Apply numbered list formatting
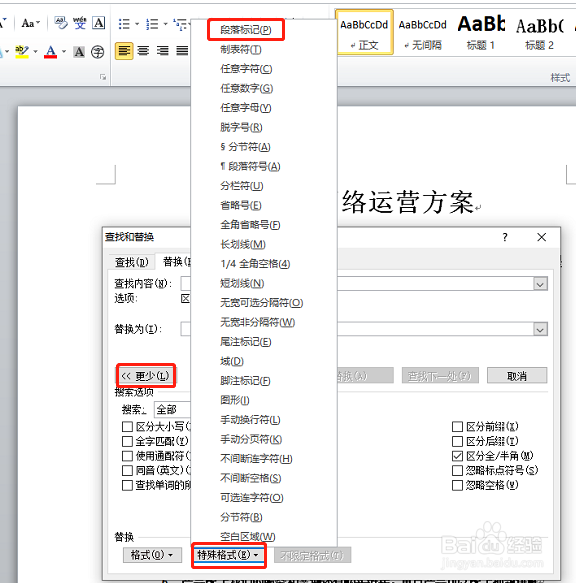The image size is (576, 583). 152,24
